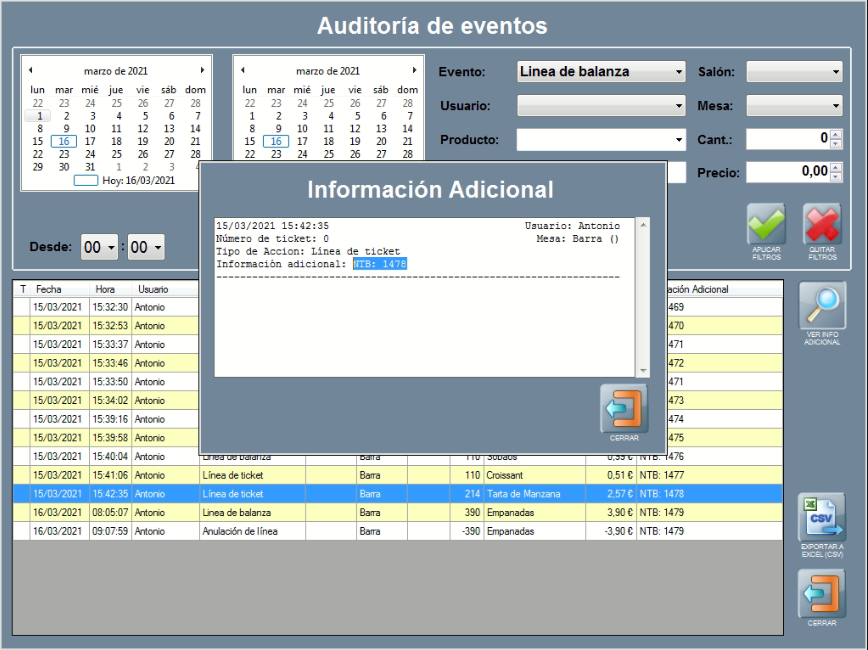Decrease the Precio value with down arrow
The image size is (868, 650).
coord(836,177)
